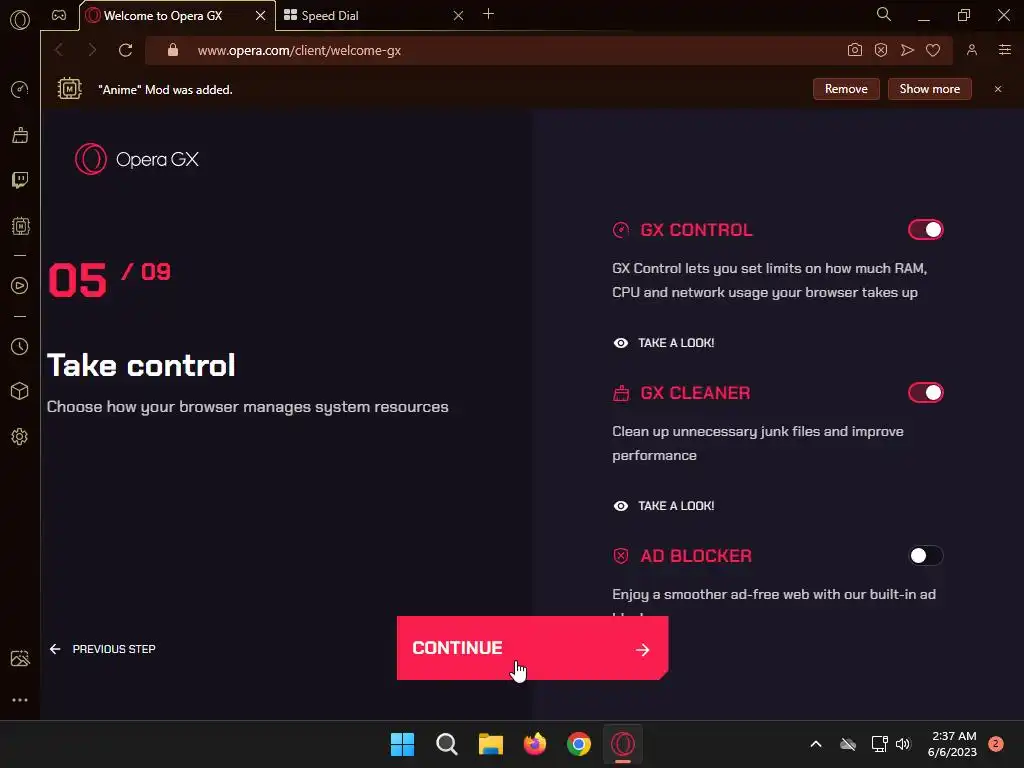Click the Opera GX logo on page
1024x768 pixels.
[x=136, y=159]
